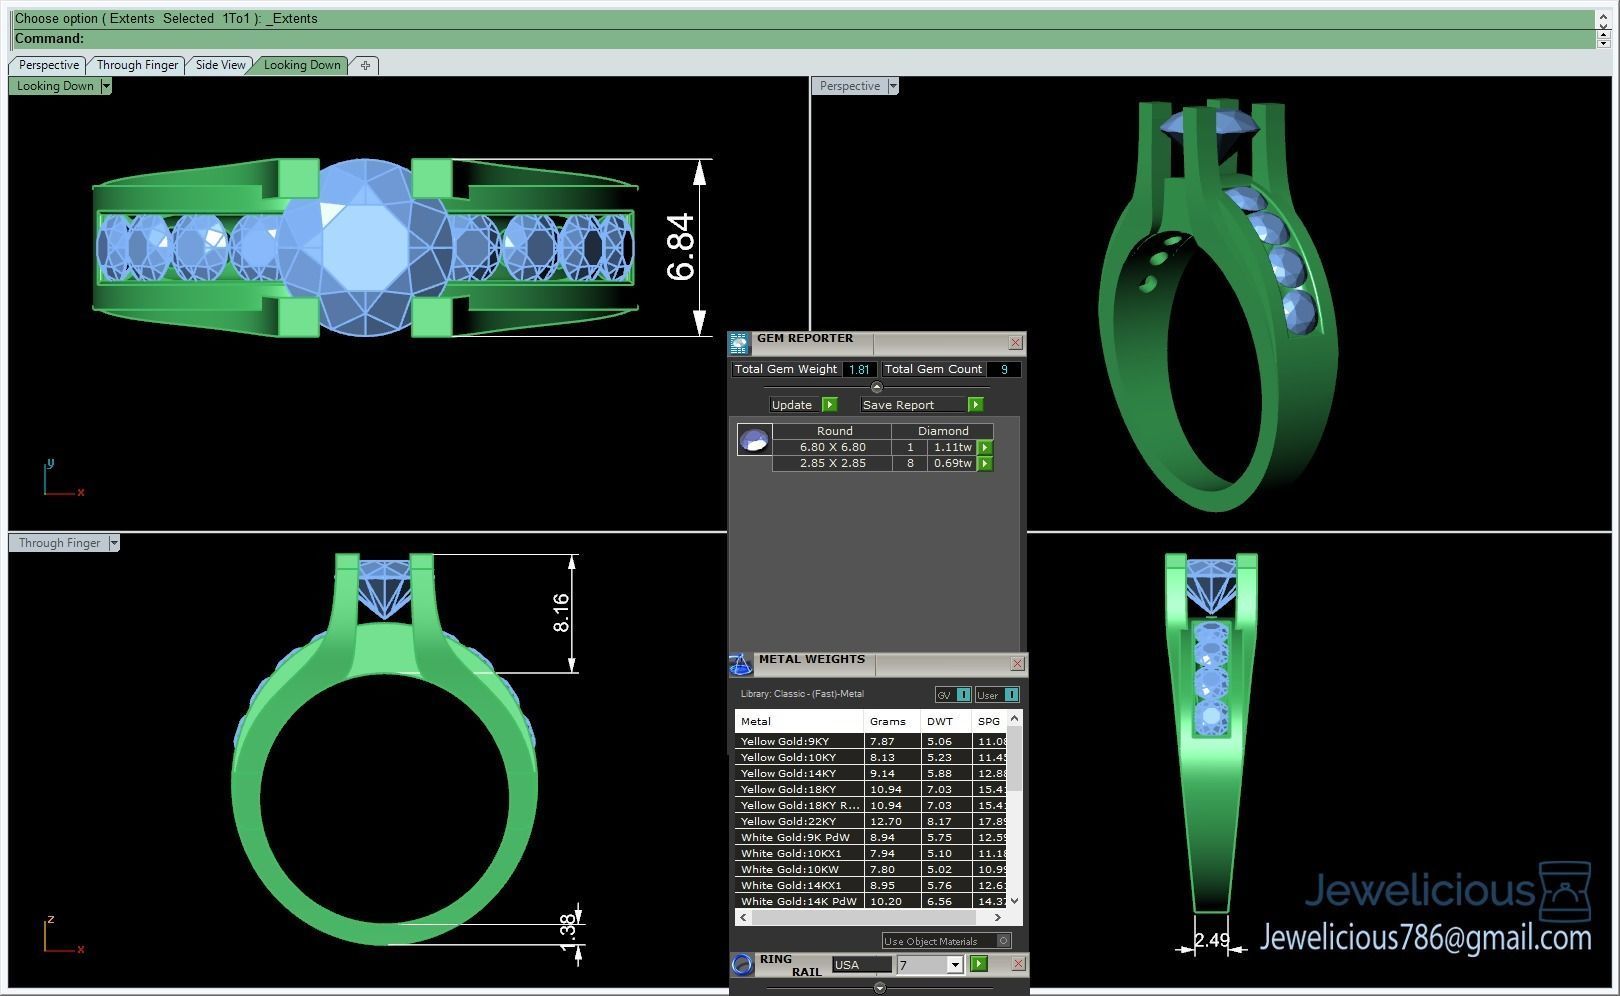Viewport: 1620px width, 996px height.
Task: Switch to the Through Finger tab
Action: (x=137, y=65)
